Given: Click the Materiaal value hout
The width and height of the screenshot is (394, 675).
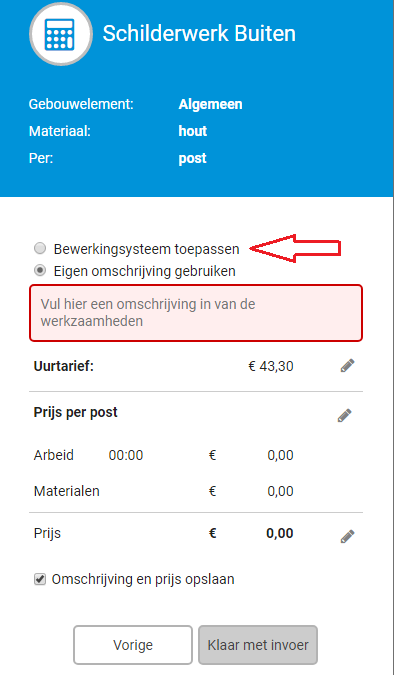Looking at the screenshot, I should (x=193, y=131).
